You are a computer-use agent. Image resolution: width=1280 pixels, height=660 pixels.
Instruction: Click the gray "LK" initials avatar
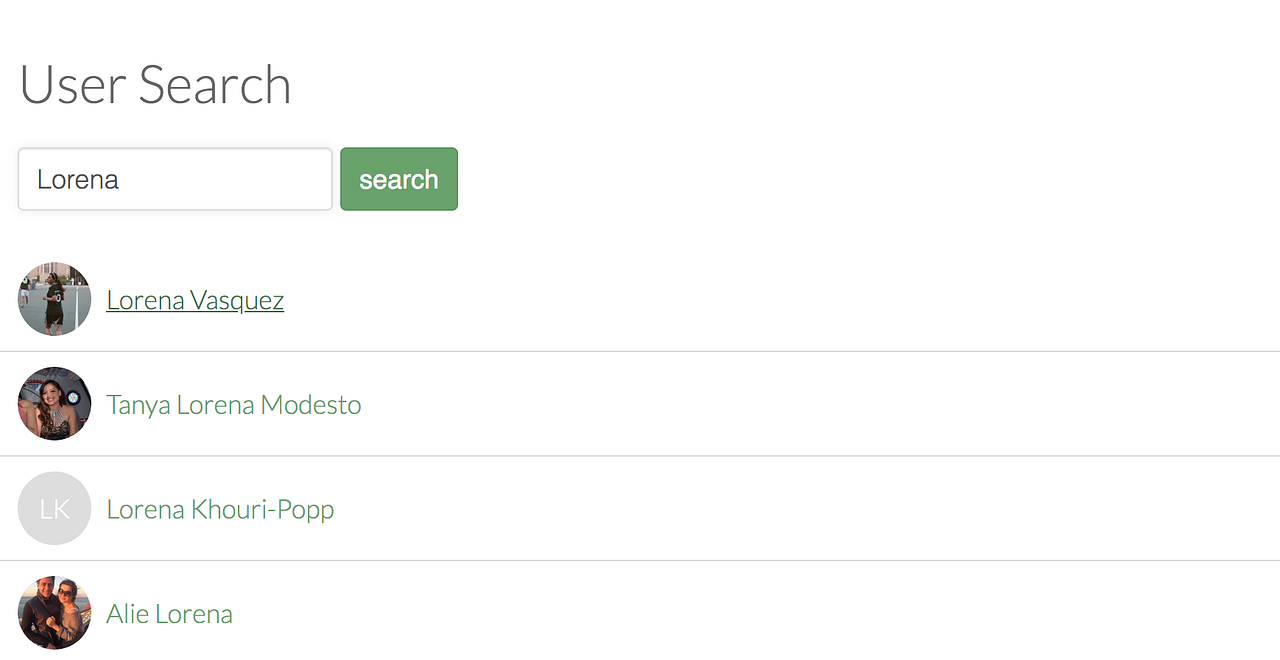coord(54,508)
